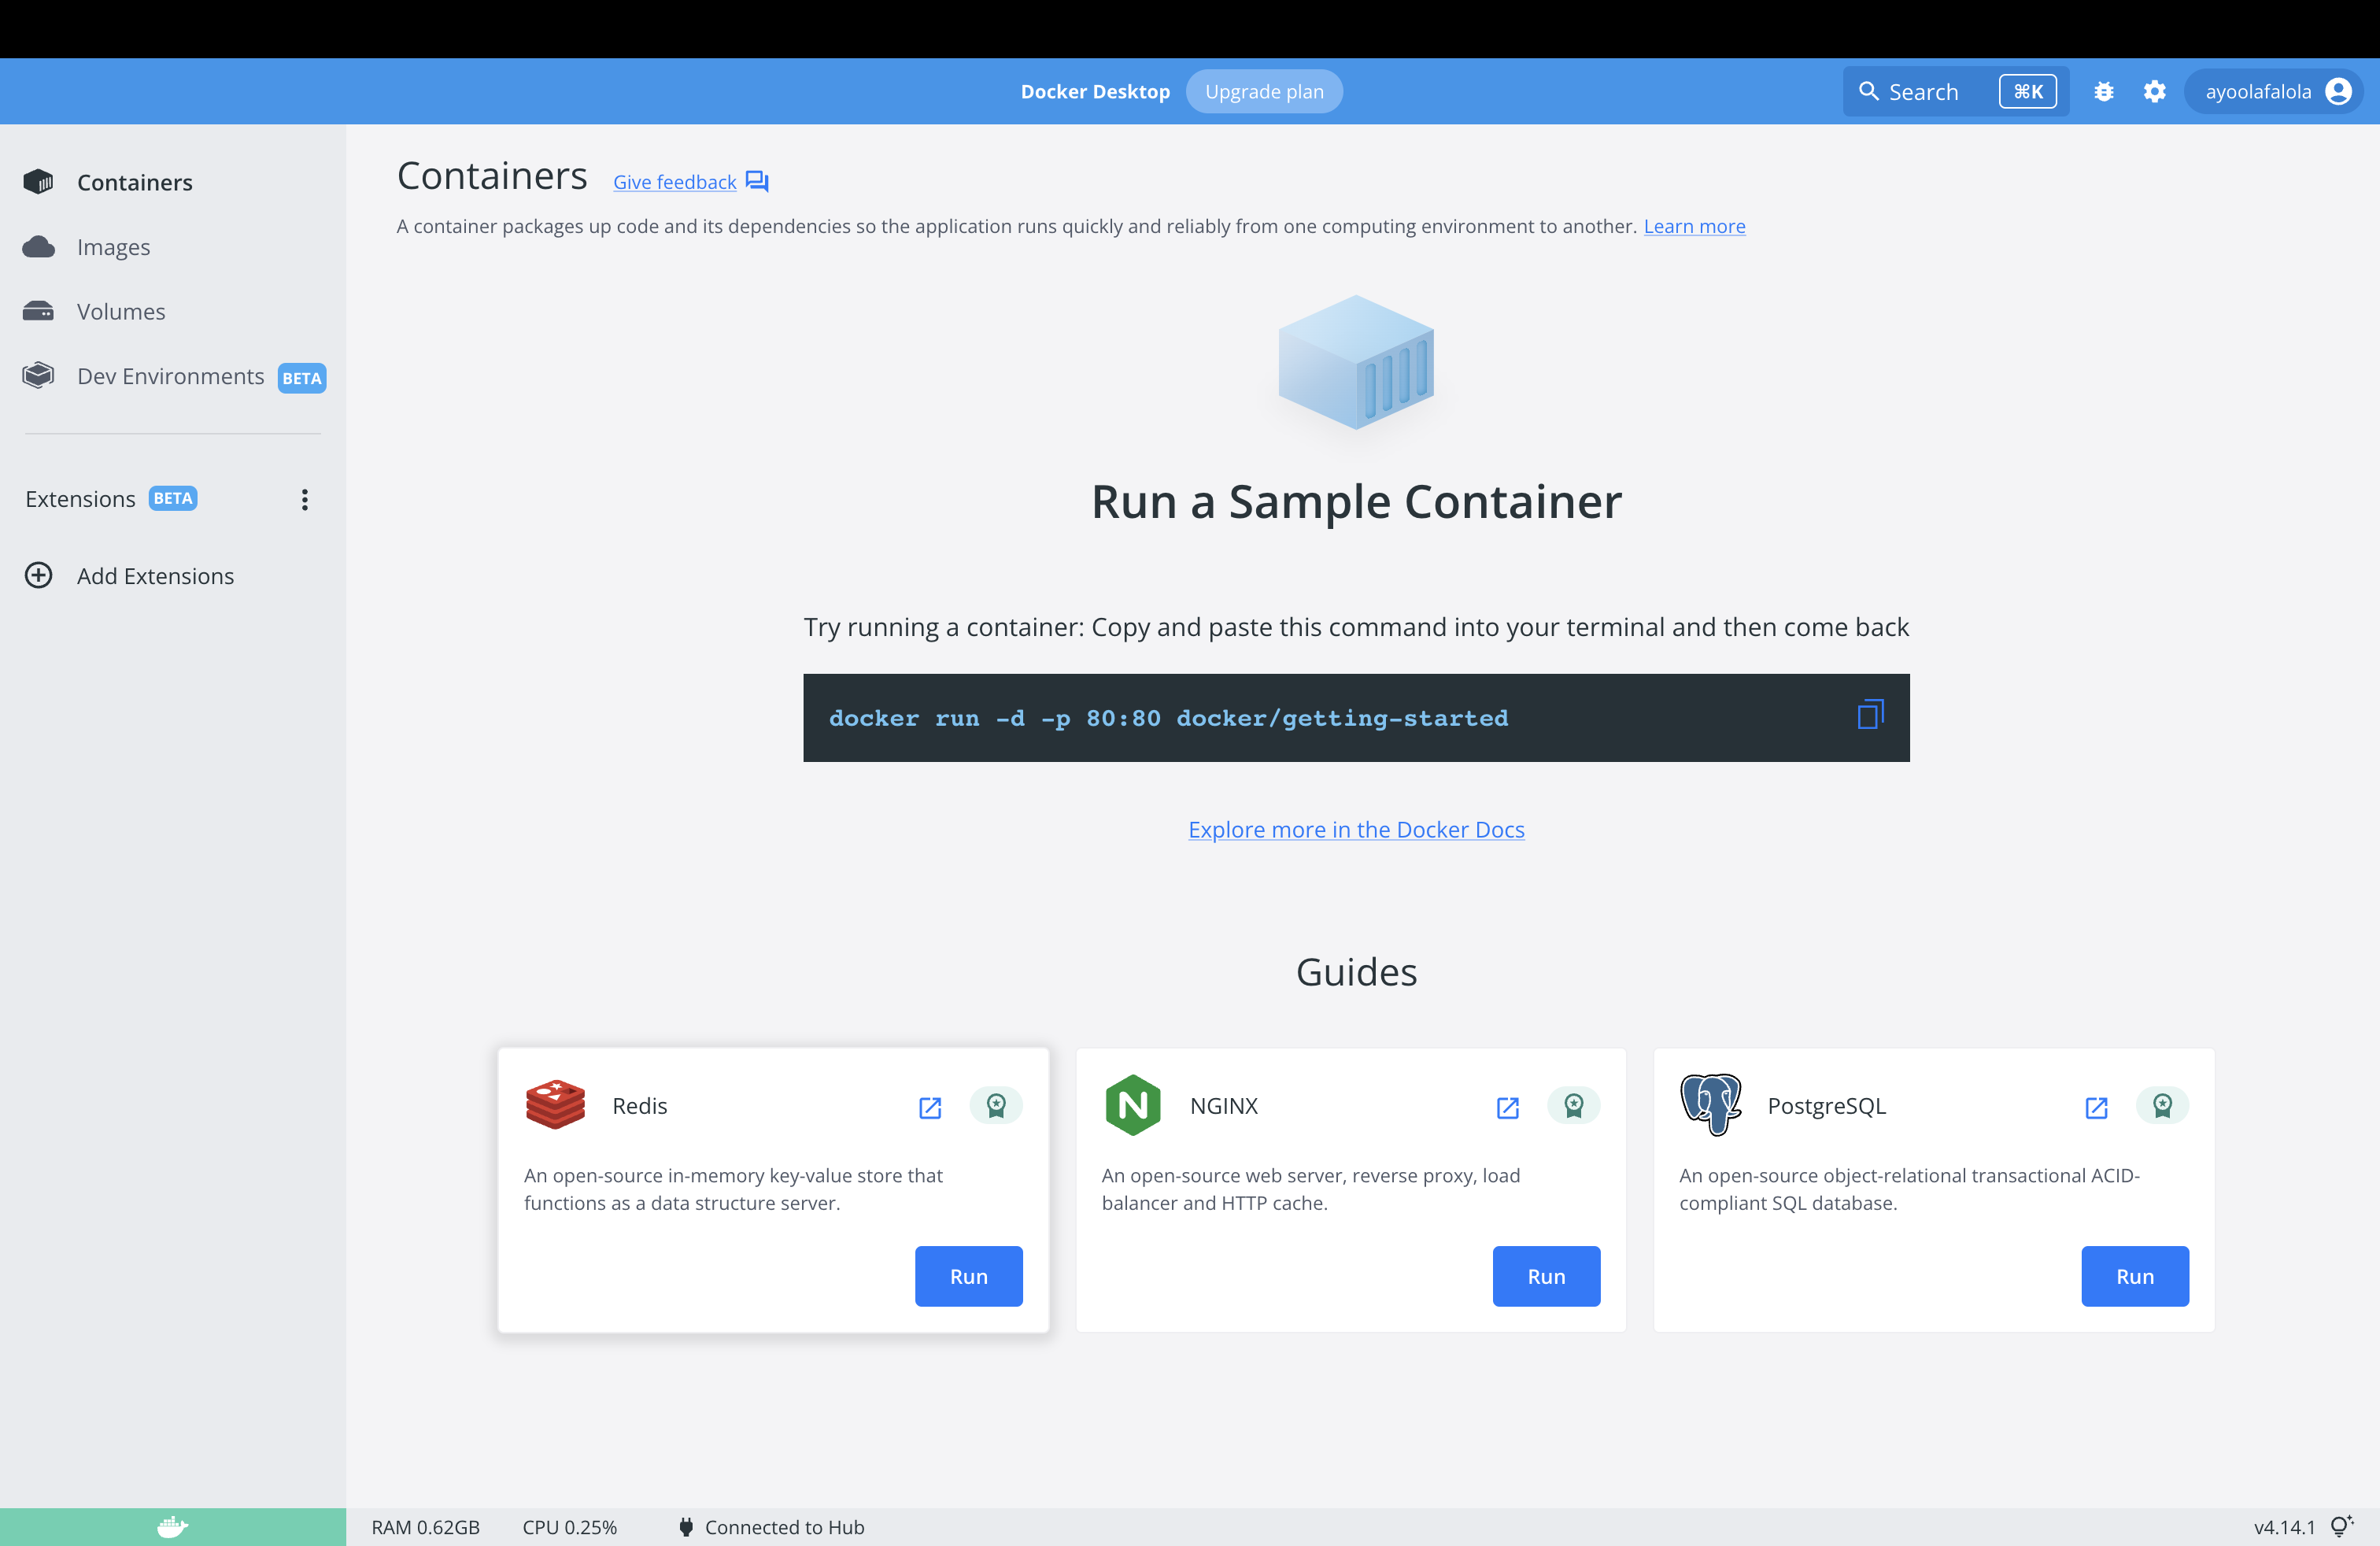Click the Give feedback link

674,182
